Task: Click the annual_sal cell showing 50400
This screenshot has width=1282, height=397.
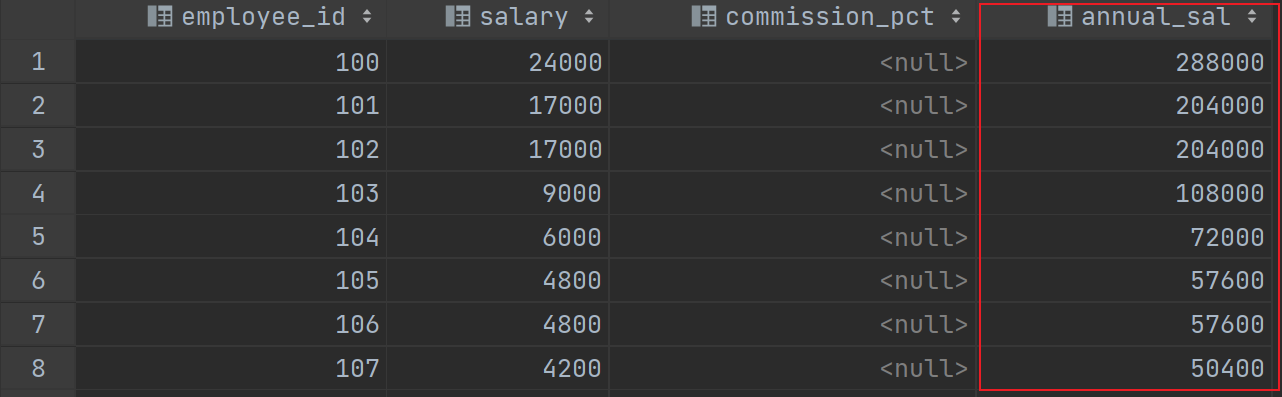Action: 1129,368
